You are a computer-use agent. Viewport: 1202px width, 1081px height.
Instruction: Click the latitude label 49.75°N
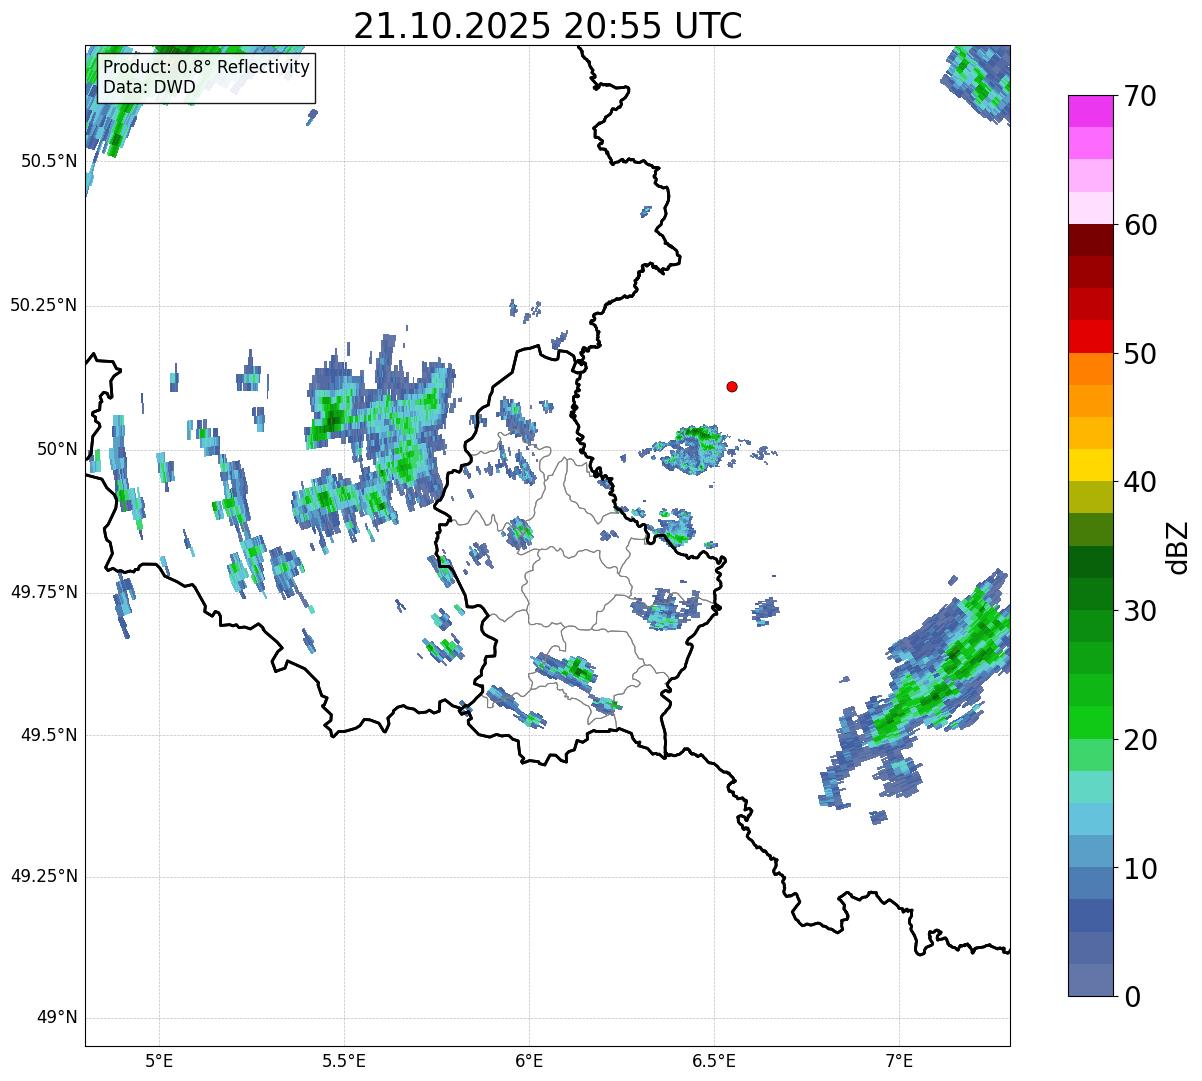click(x=43, y=592)
